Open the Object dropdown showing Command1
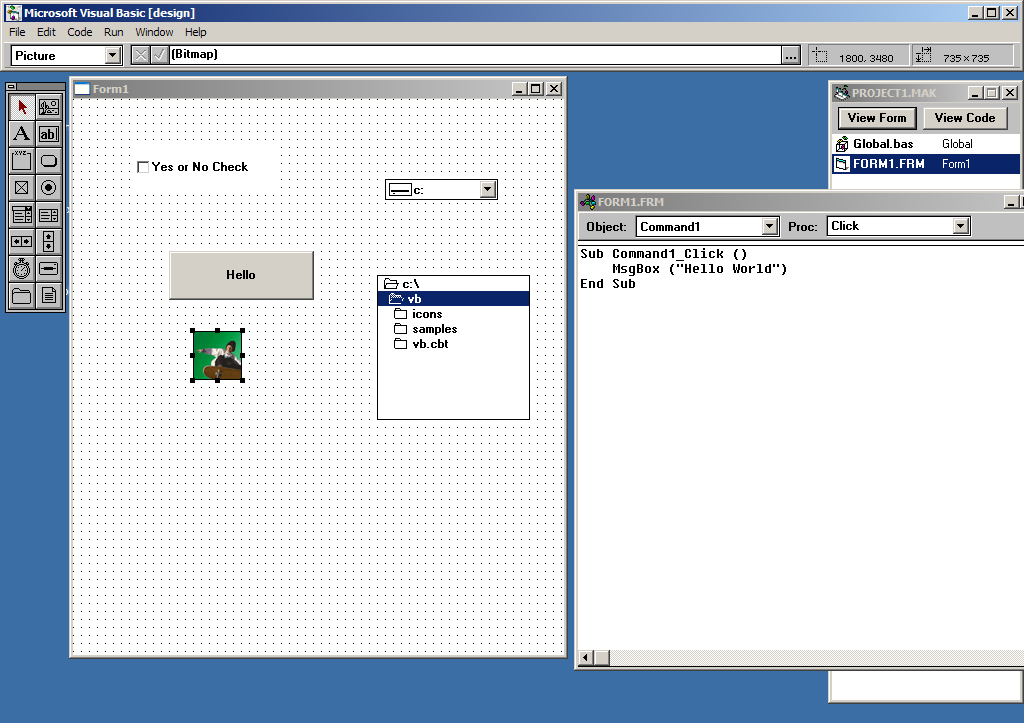Screen dimensions: 1024x723 coord(770,226)
